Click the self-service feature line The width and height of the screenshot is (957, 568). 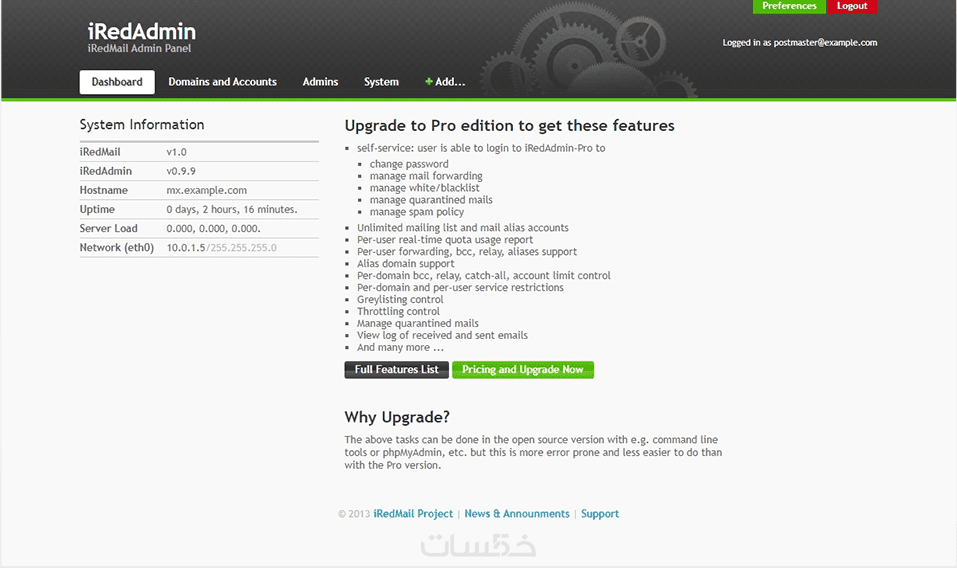click(481, 148)
